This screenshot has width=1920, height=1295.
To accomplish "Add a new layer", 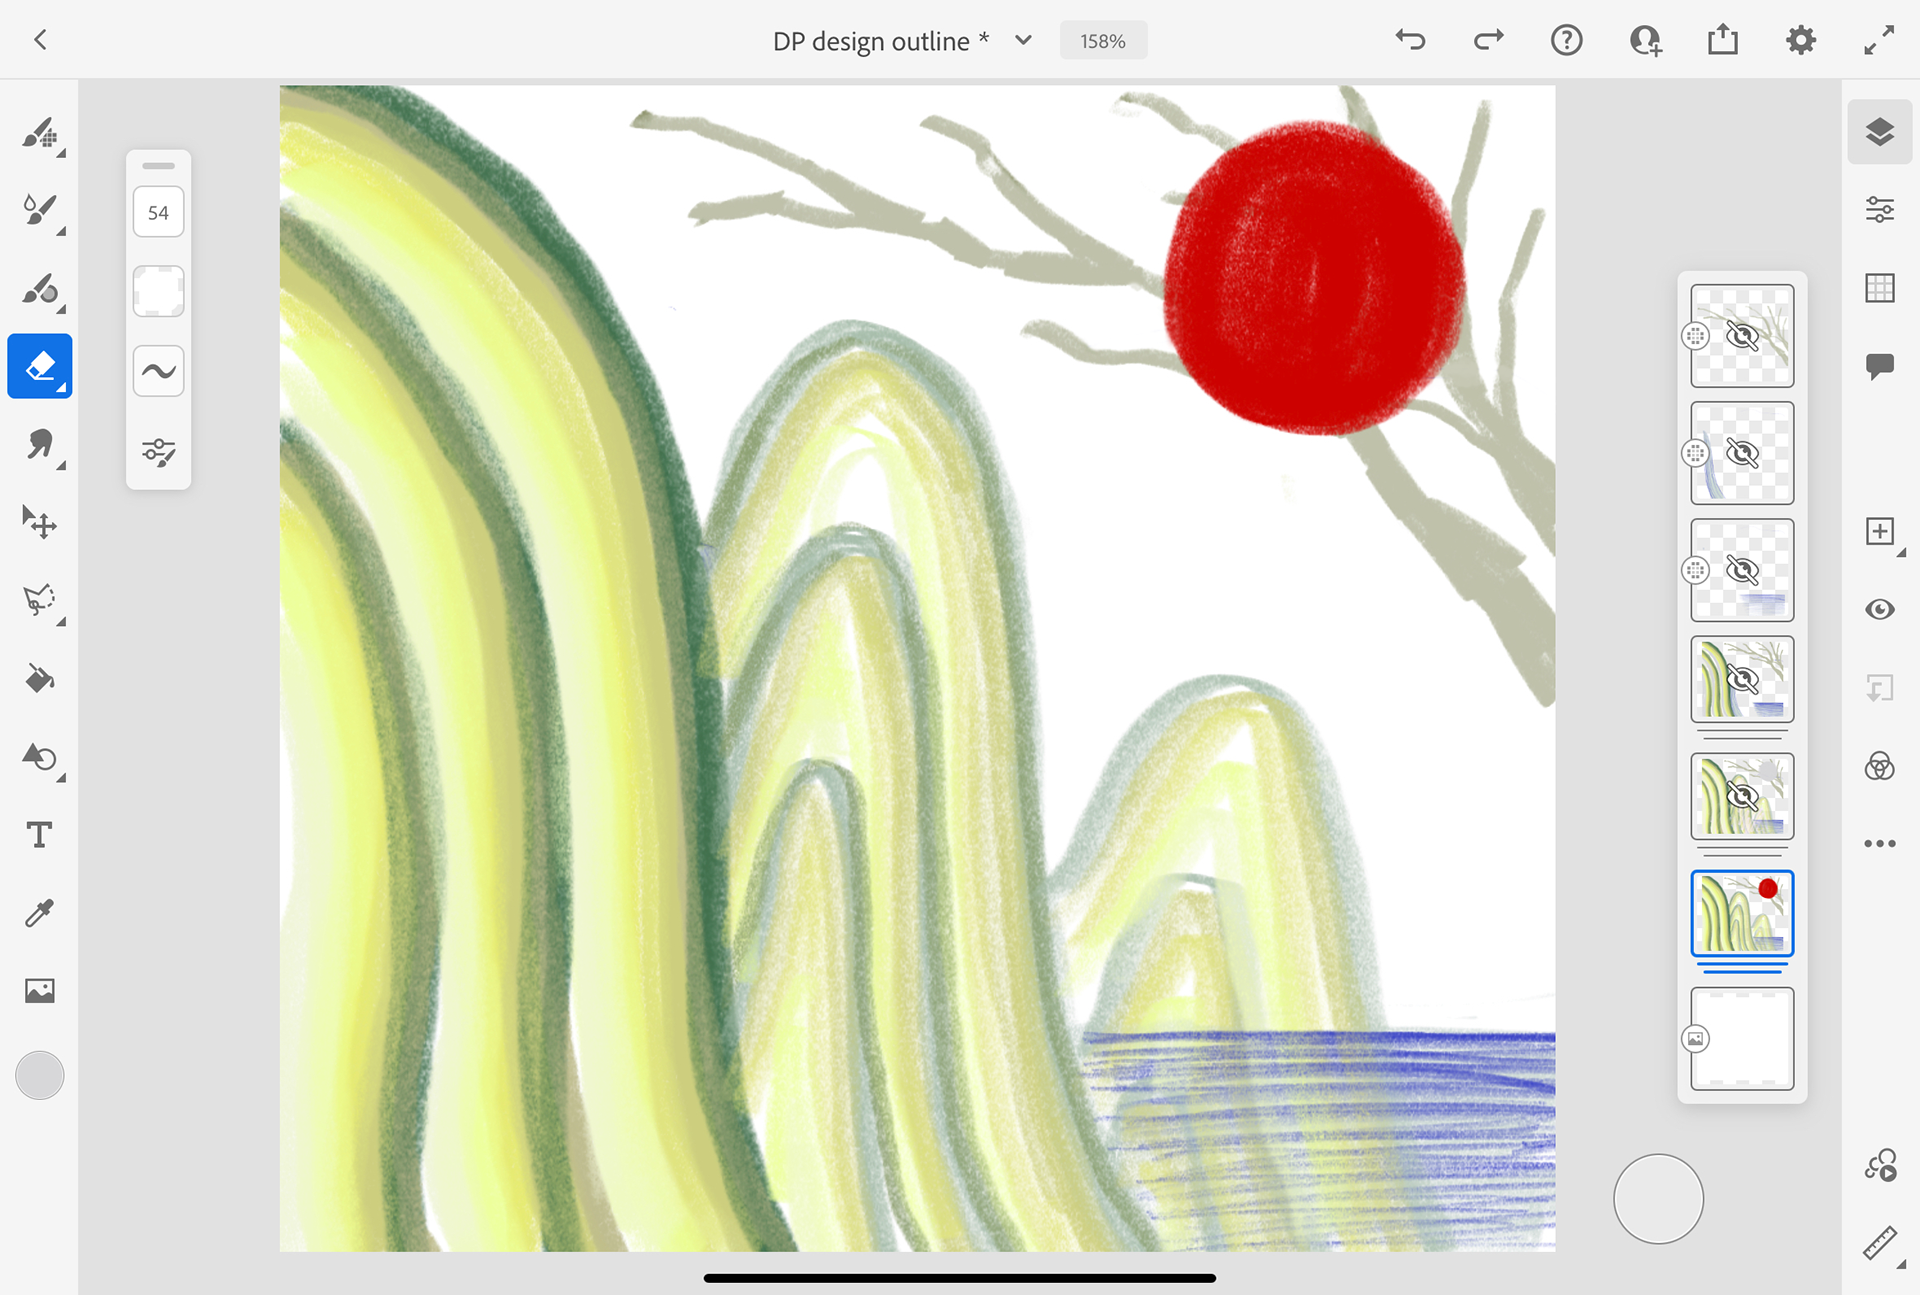I will coord(1880,531).
